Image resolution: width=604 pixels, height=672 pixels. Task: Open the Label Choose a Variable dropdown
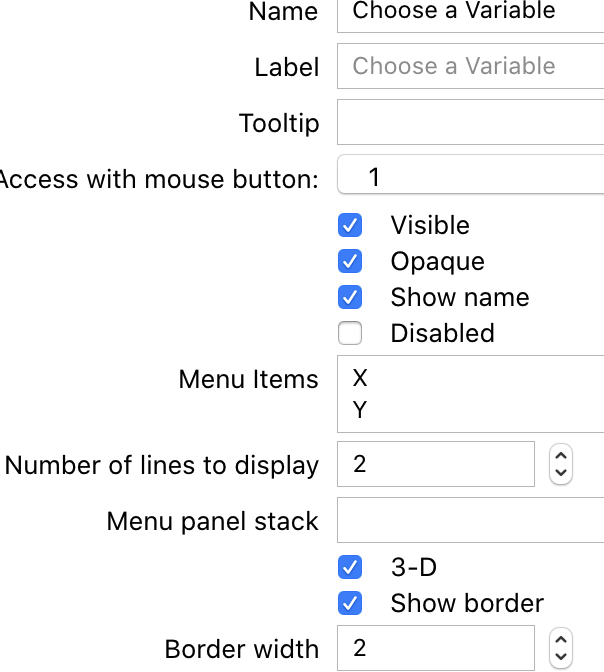470,67
